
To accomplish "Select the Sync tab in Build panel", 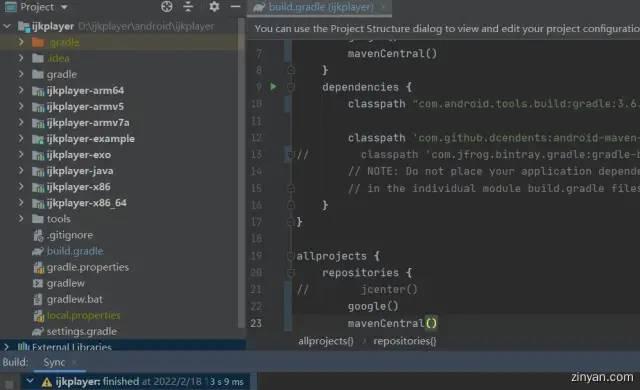I will pos(54,362).
